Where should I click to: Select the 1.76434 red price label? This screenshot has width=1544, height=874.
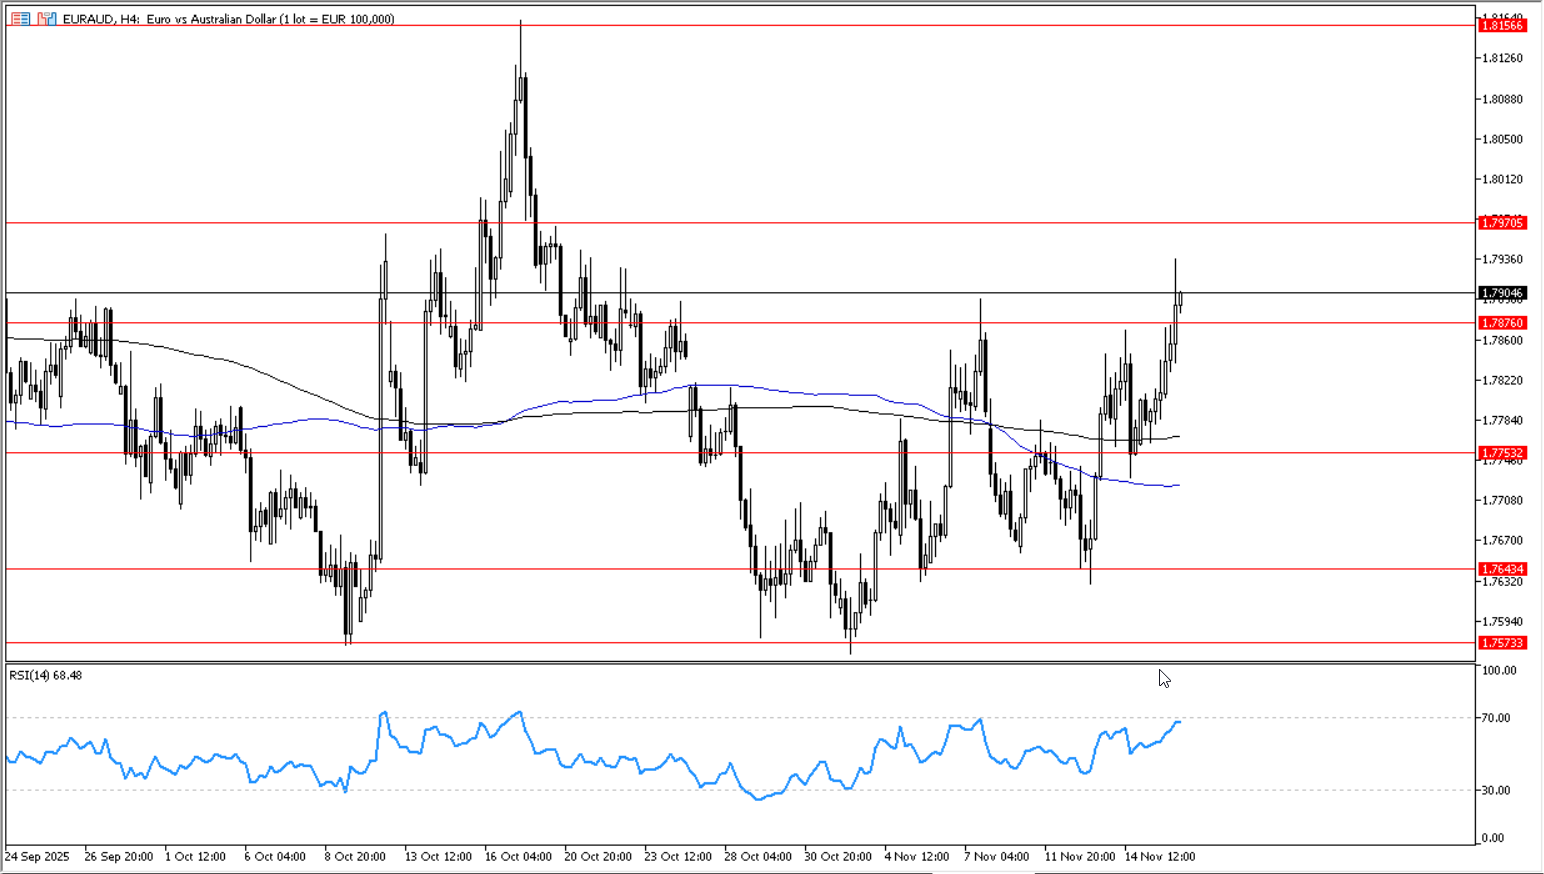click(1502, 569)
